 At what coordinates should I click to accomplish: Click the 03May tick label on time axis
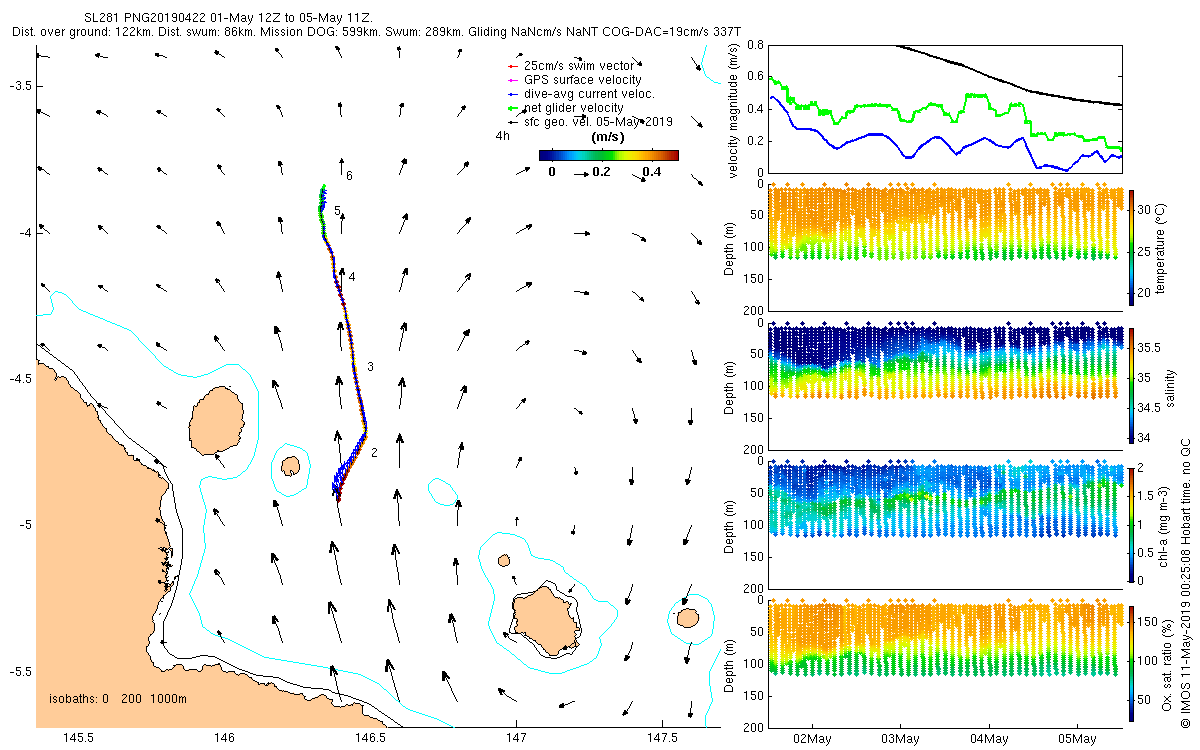tap(900, 739)
